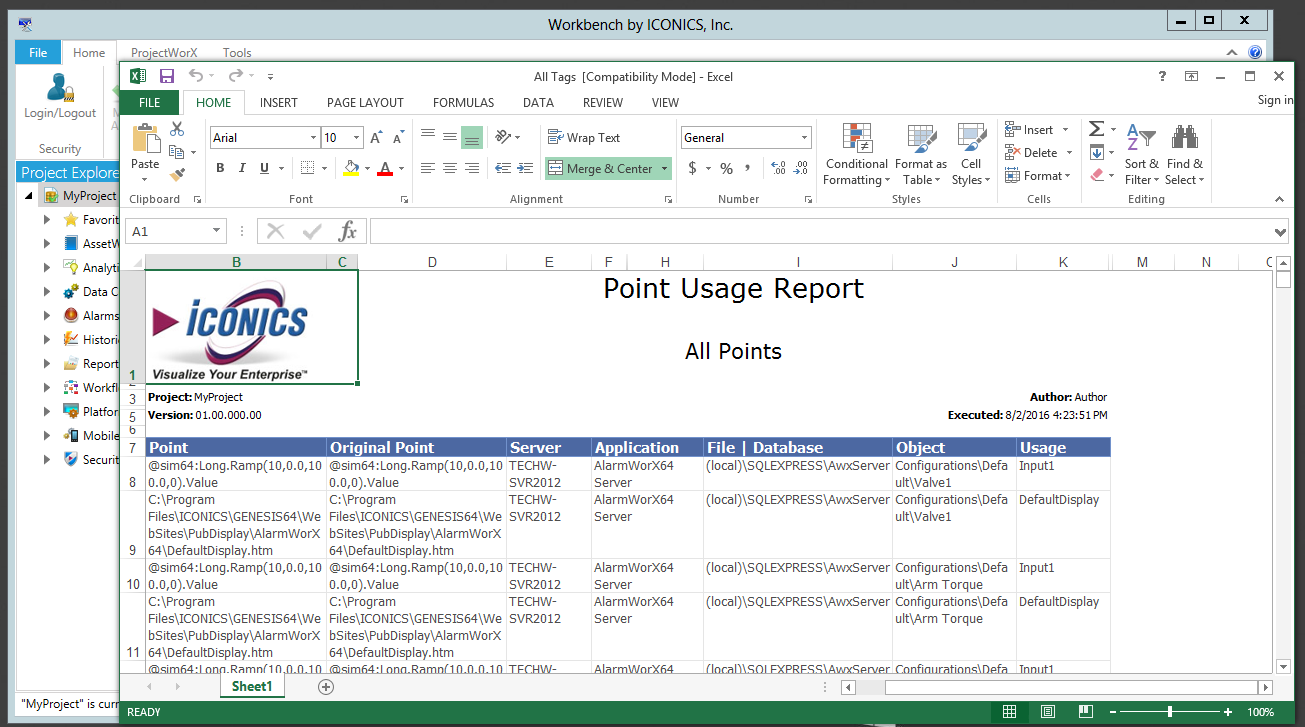Click the Cut scissors icon
1305x727 pixels.
(x=177, y=129)
